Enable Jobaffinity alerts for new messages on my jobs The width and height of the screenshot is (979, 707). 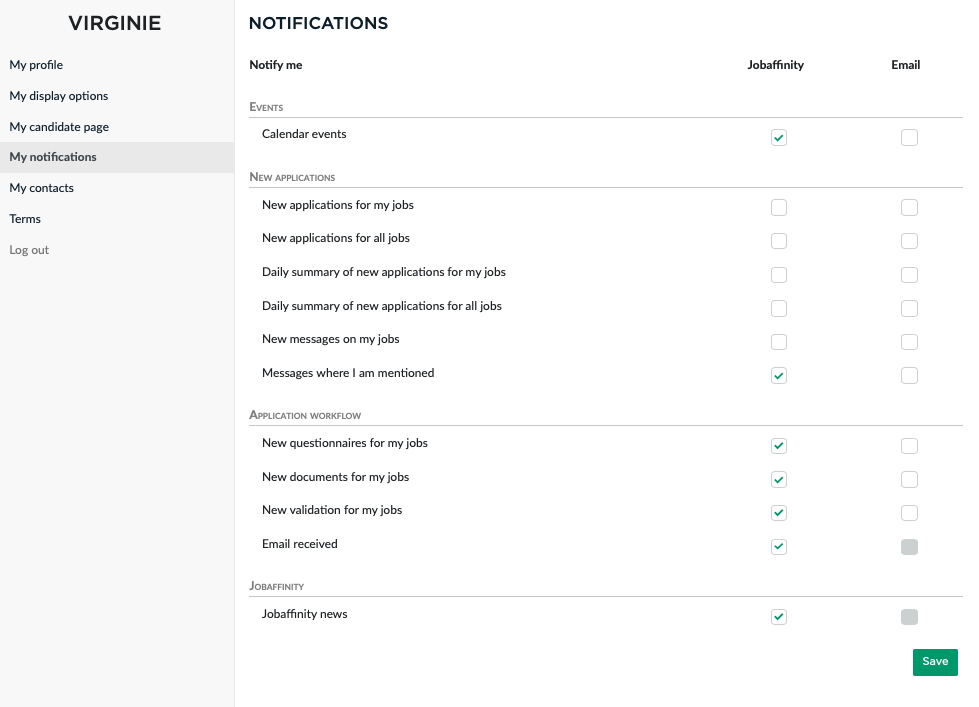pyautogui.click(x=779, y=342)
